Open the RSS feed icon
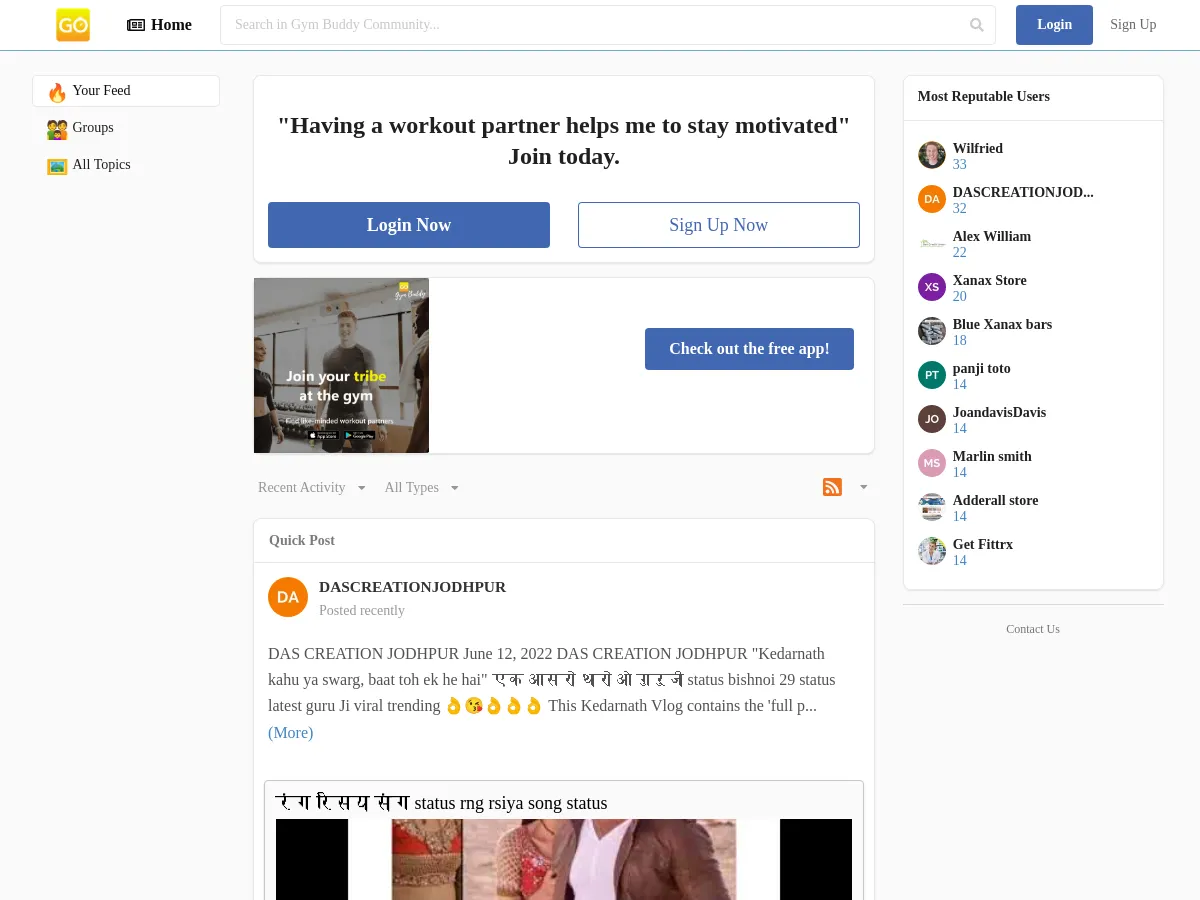 click(x=832, y=487)
